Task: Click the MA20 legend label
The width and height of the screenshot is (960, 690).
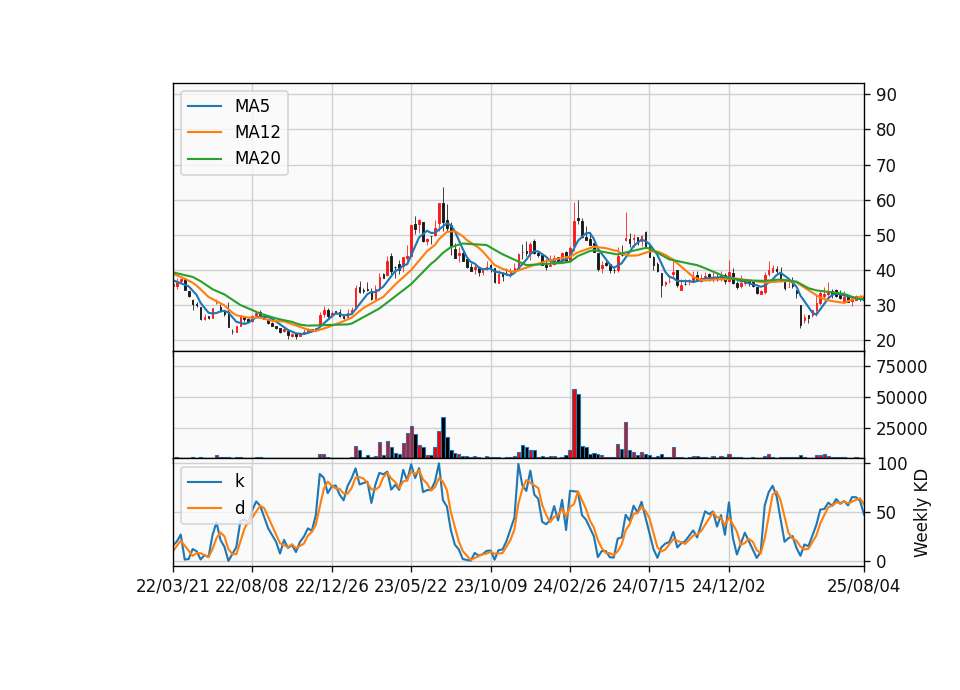Action: [x=257, y=158]
